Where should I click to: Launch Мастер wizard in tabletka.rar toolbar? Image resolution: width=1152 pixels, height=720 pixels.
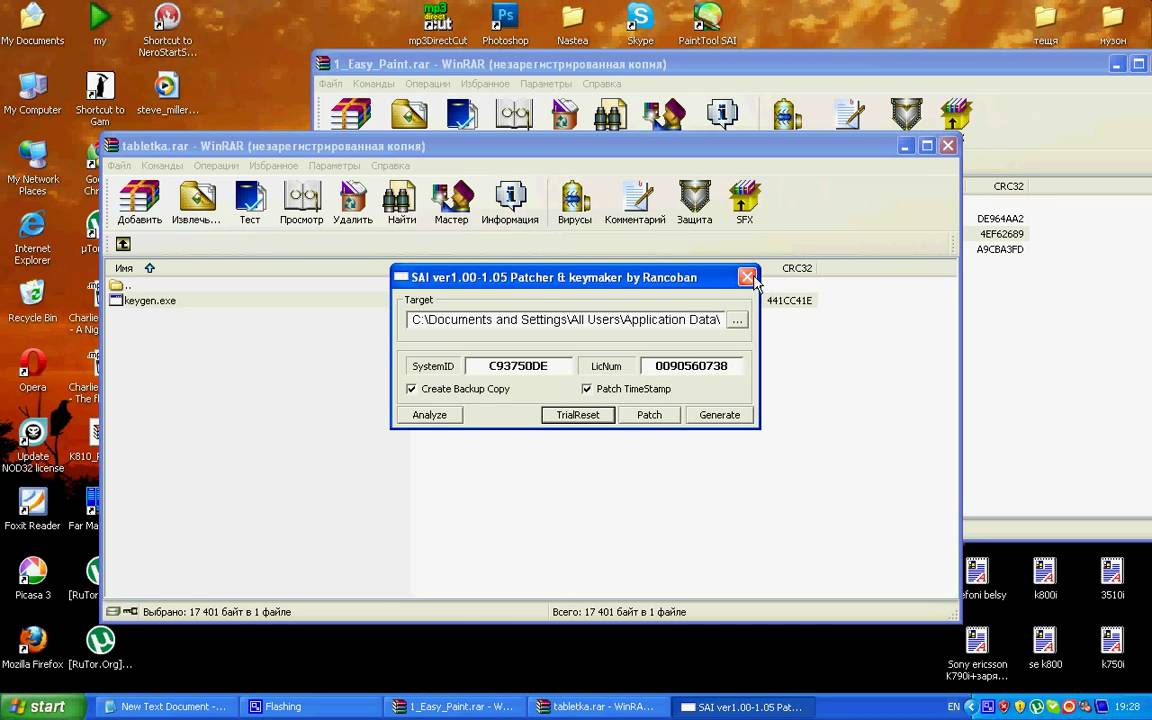click(451, 202)
